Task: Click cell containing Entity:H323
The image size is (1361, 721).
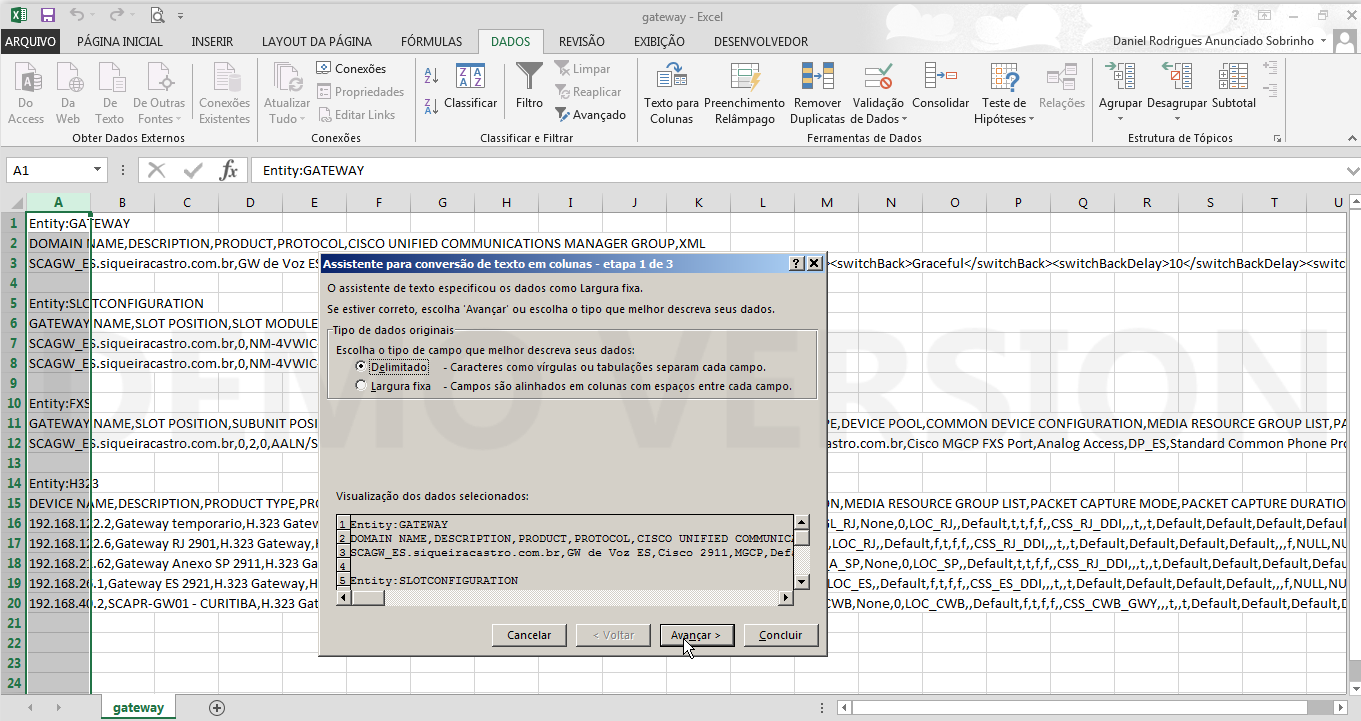Action: [59, 483]
